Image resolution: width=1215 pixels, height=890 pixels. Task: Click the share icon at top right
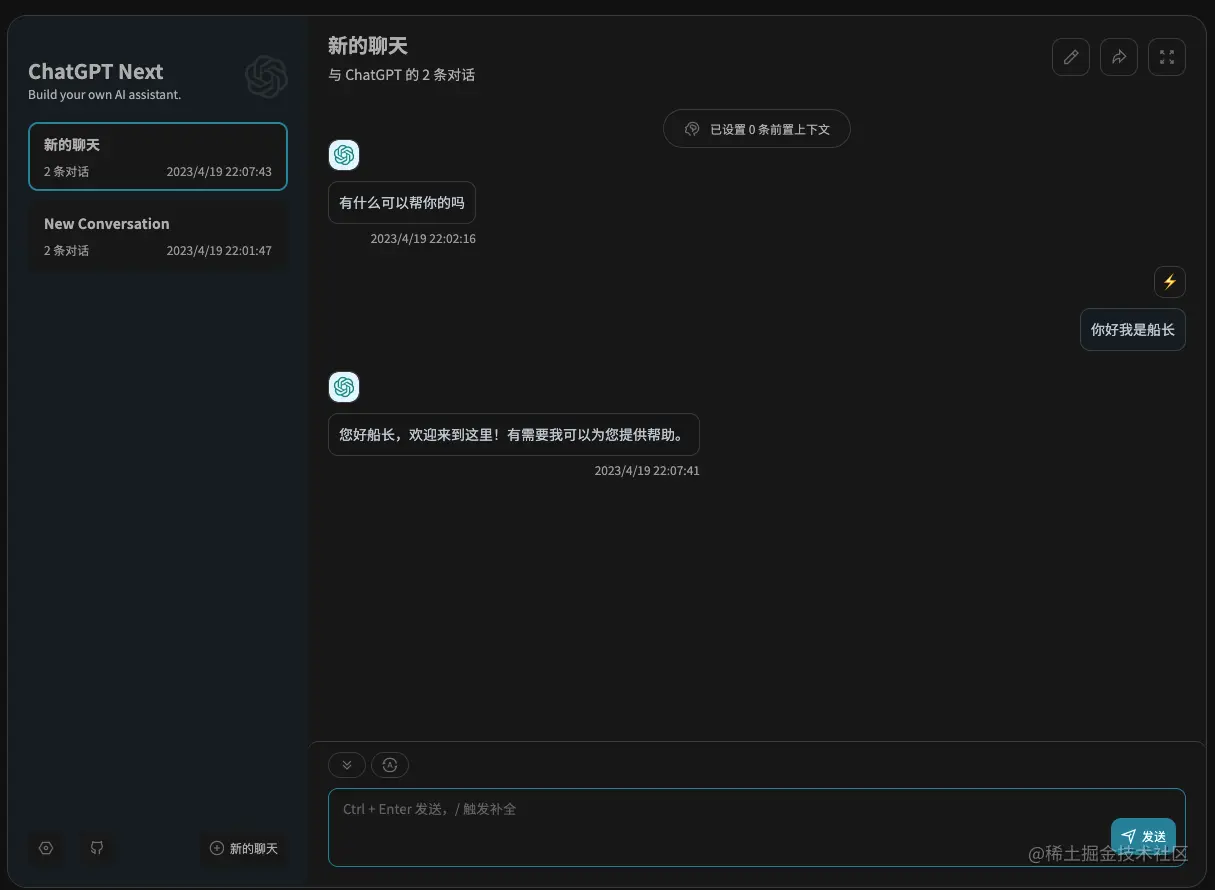click(x=1119, y=57)
